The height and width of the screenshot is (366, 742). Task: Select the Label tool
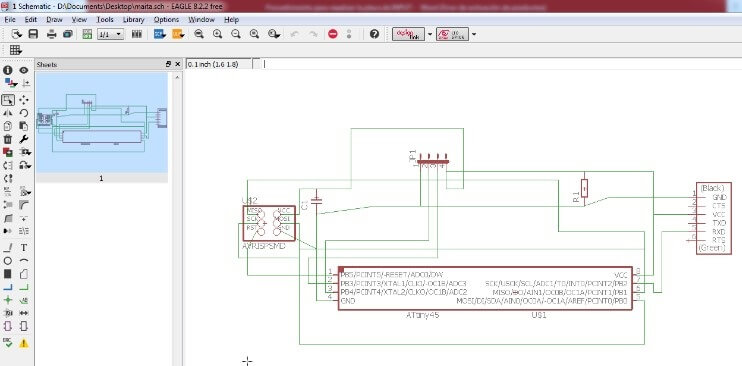pyautogui.click(x=24, y=300)
